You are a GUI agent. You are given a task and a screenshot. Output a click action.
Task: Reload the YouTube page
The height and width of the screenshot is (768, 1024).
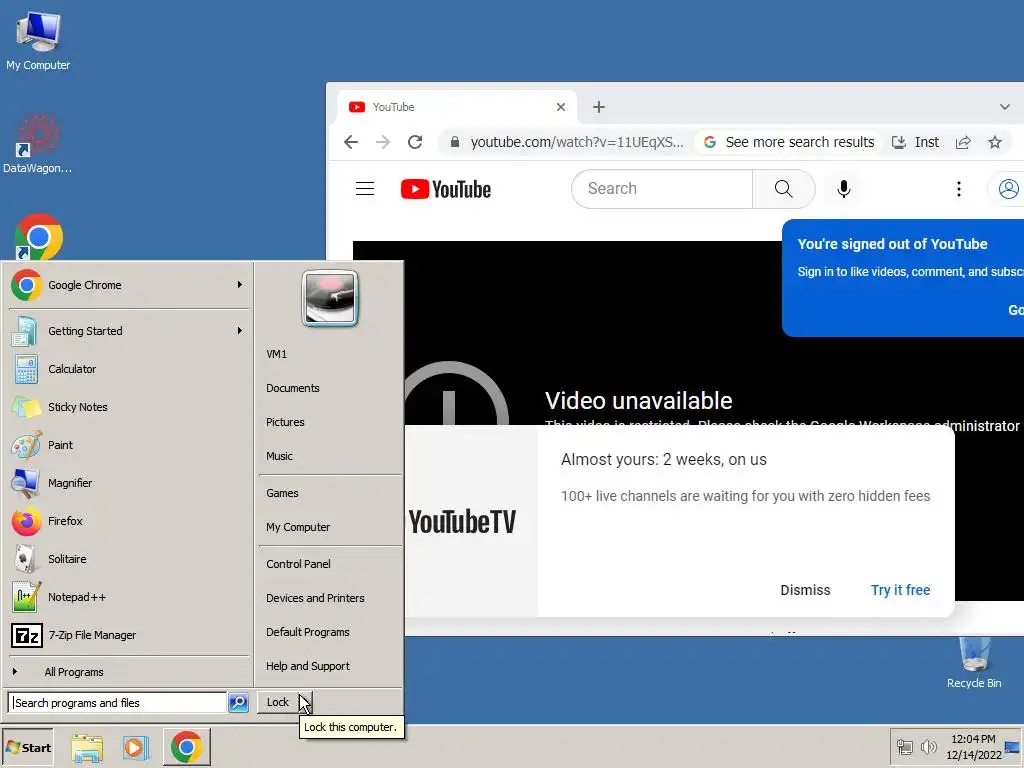point(415,142)
